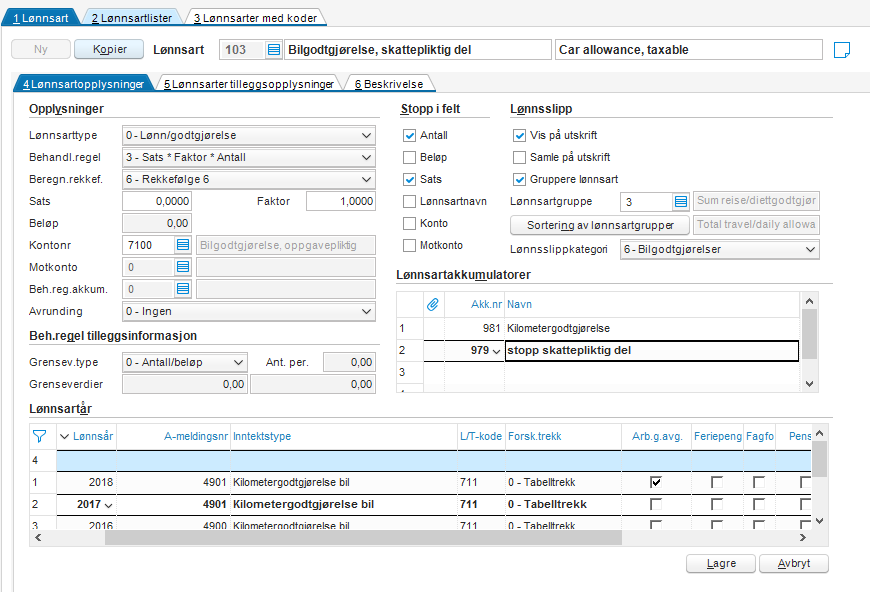Open the 5 Lønnsarter tilleggsopplysninger tab
The width and height of the screenshot is (870, 592).
pyautogui.click(x=249, y=84)
